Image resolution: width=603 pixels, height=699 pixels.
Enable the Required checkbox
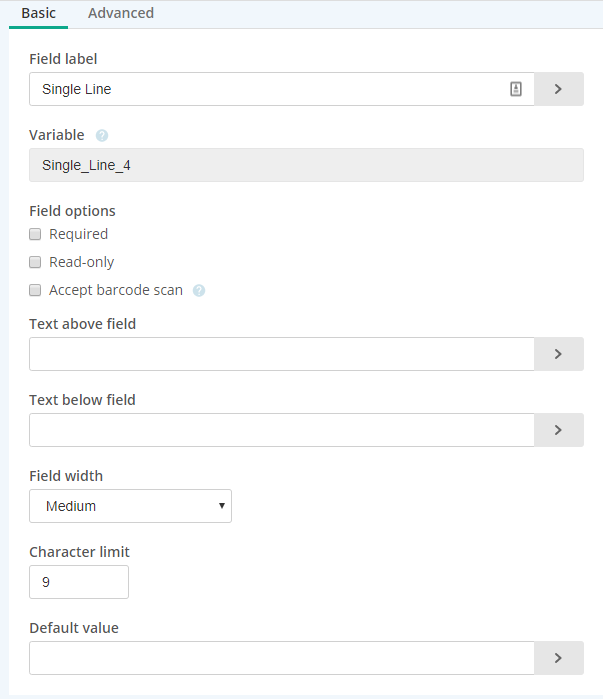click(x=35, y=234)
